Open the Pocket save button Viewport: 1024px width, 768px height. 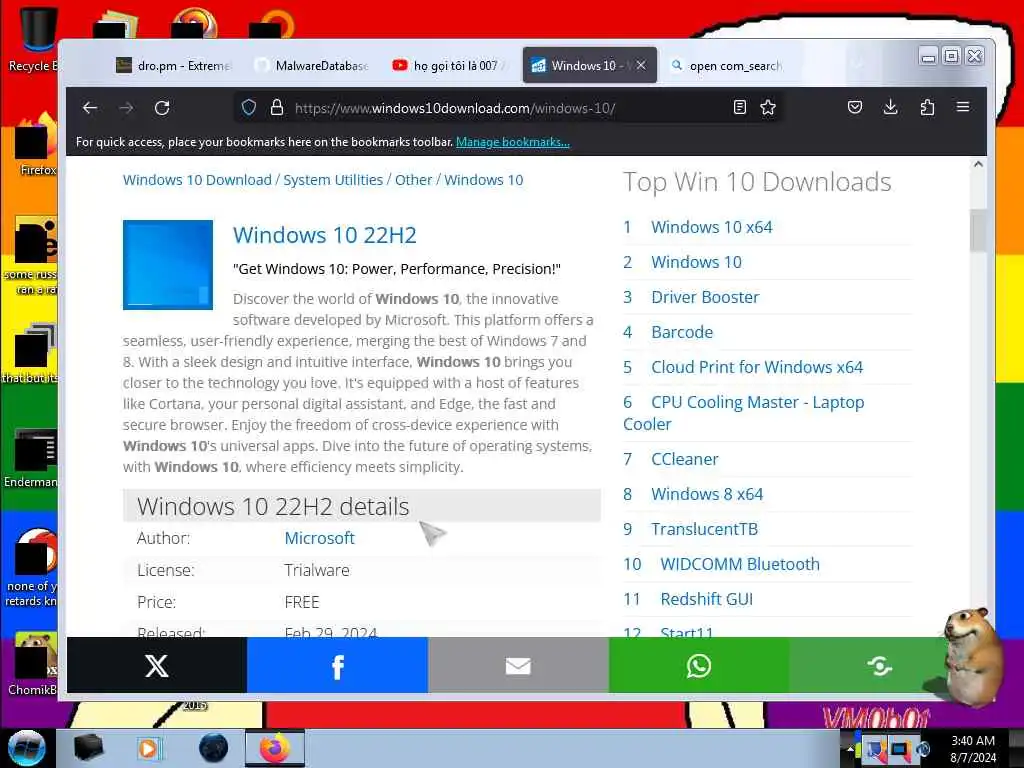coord(855,107)
